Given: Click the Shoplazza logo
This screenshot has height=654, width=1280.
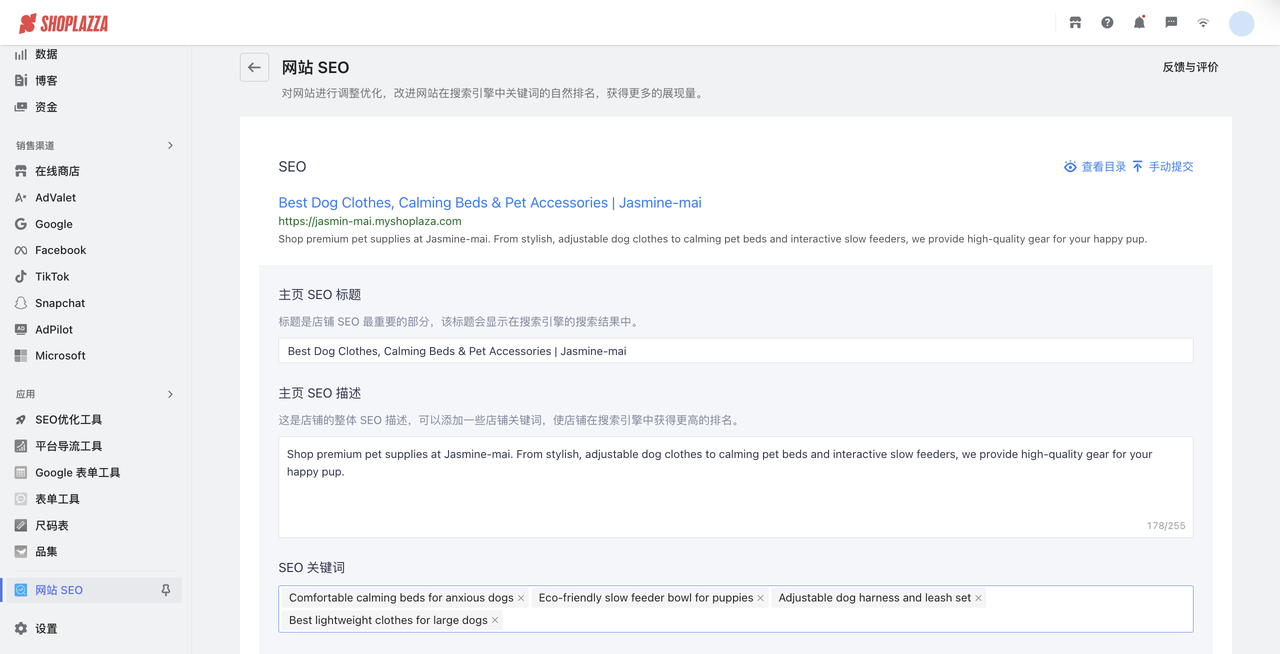Looking at the screenshot, I should click(x=63, y=23).
